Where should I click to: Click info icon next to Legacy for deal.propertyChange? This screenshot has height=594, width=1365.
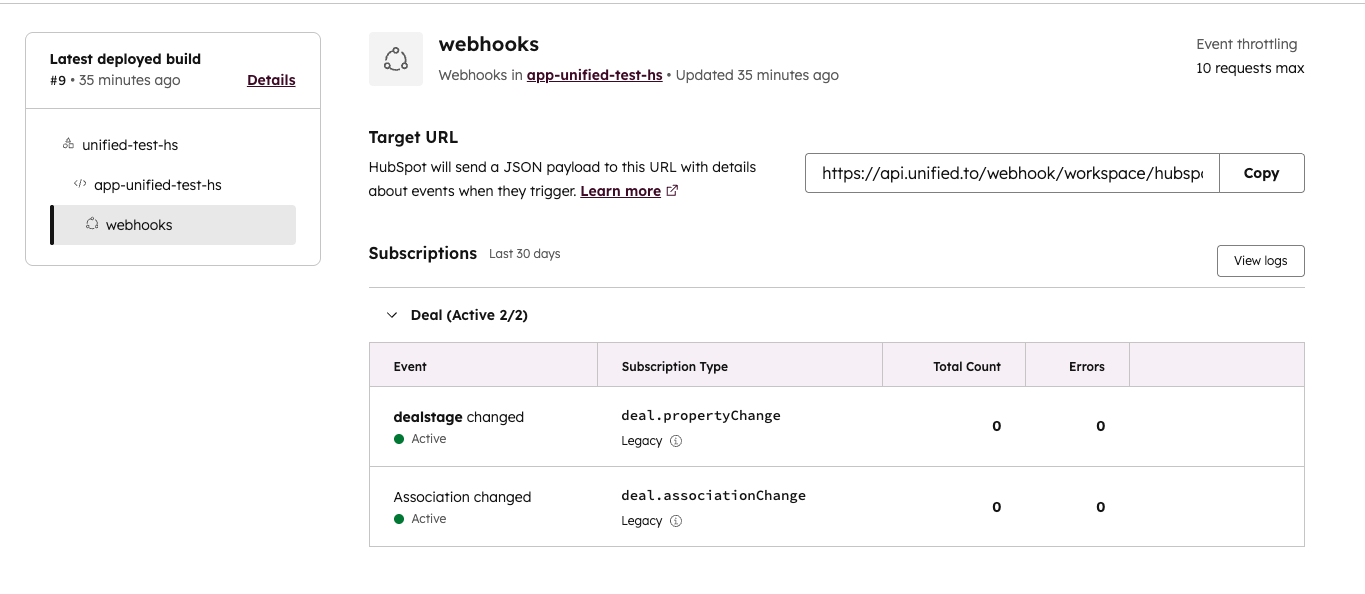click(x=676, y=441)
